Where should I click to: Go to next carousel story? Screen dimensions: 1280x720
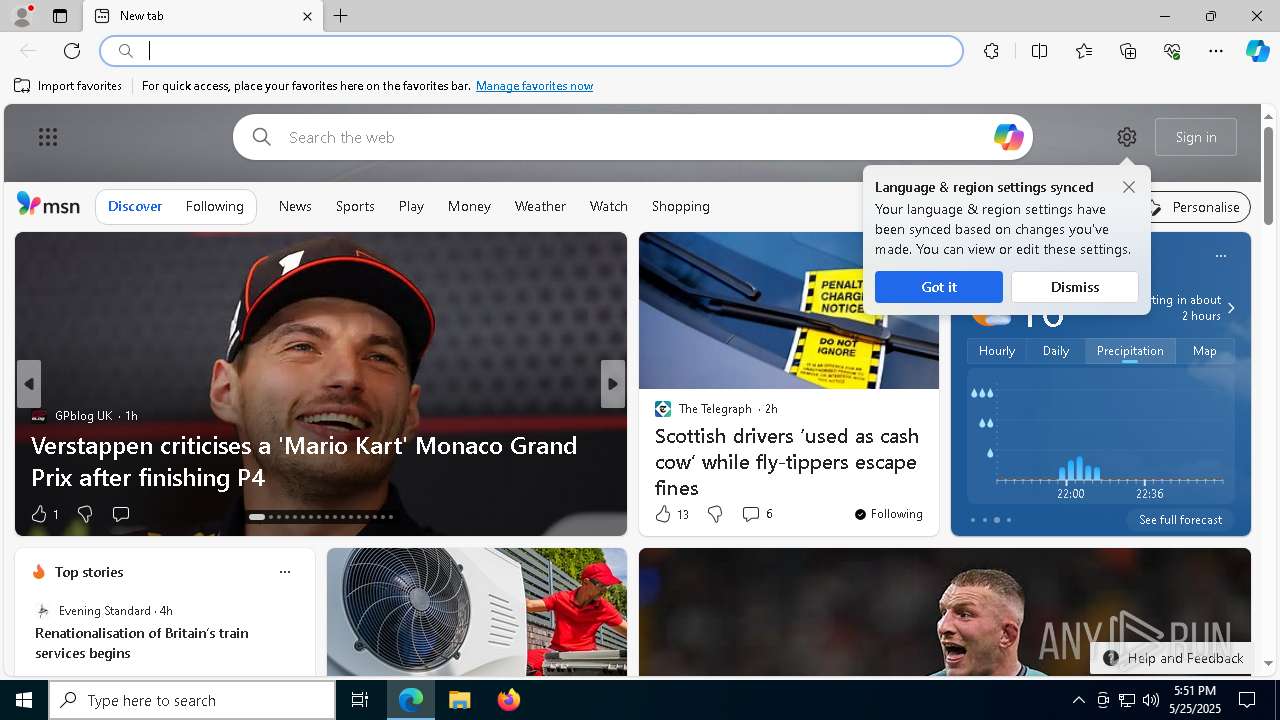coord(613,384)
